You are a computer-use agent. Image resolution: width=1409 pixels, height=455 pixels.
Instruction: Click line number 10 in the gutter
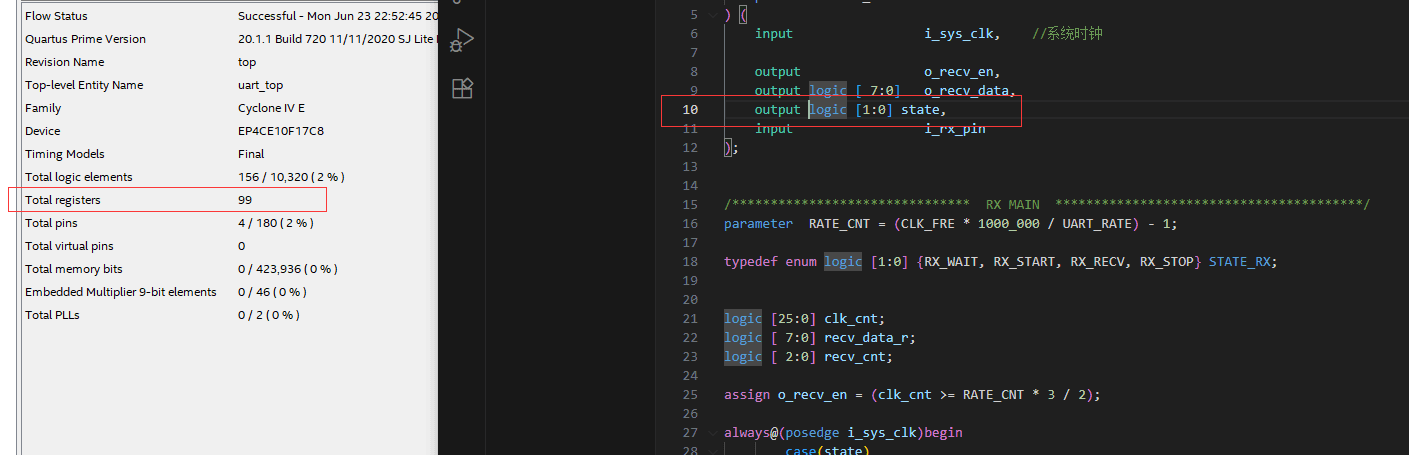point(690,109)
